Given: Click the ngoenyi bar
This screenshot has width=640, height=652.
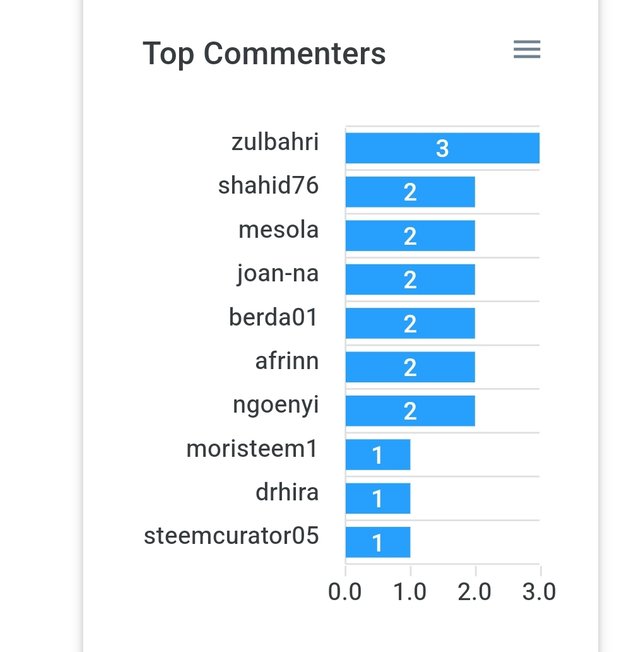Looking at the screenshot, I should (410, 411).
